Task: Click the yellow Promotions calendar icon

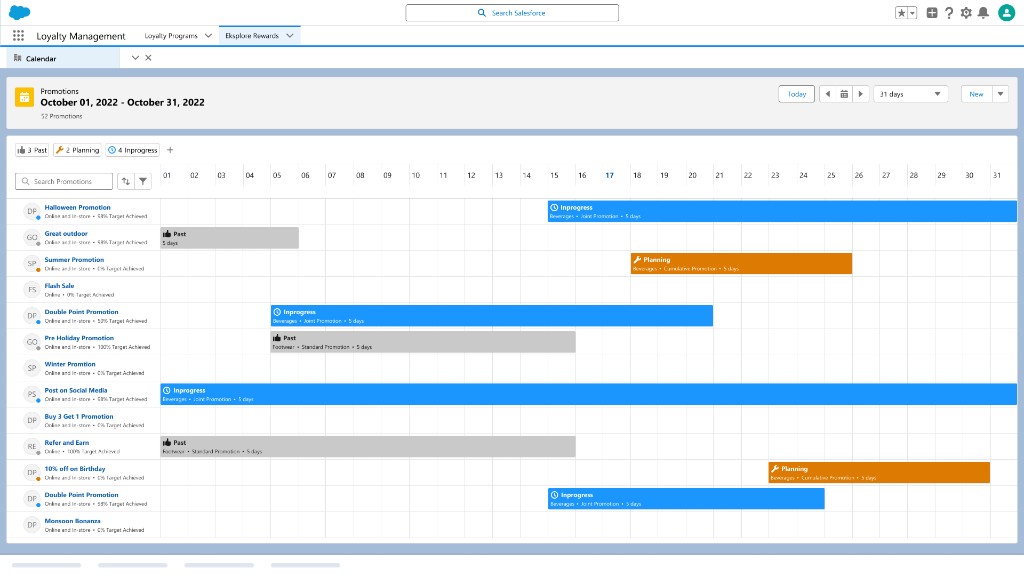Action: (24, 97)
